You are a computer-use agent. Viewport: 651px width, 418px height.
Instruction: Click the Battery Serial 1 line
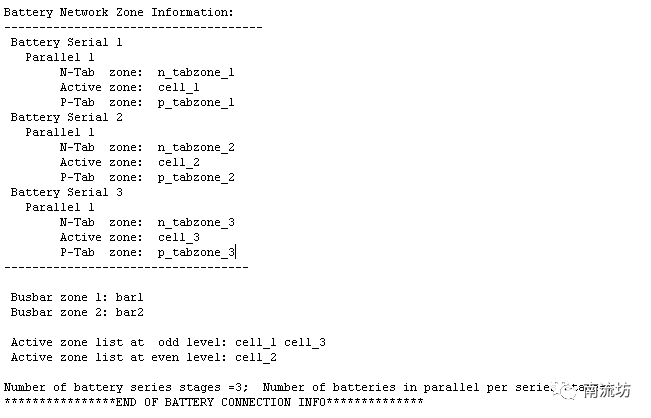pos(66,42)
